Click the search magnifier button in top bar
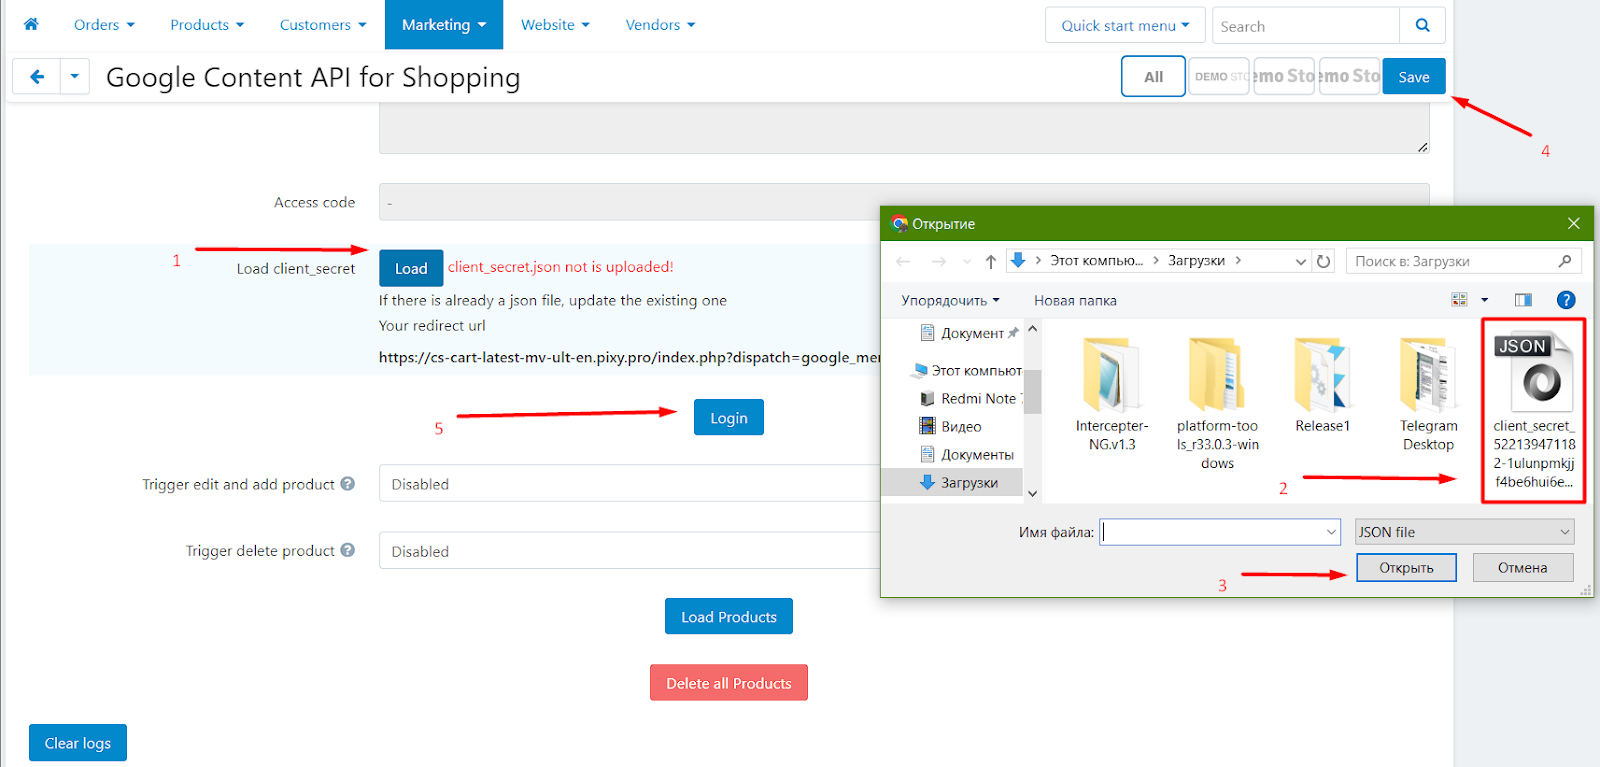Viewport: 1600px width, 767px height. pyautogui.click(x=1422, y=26)
